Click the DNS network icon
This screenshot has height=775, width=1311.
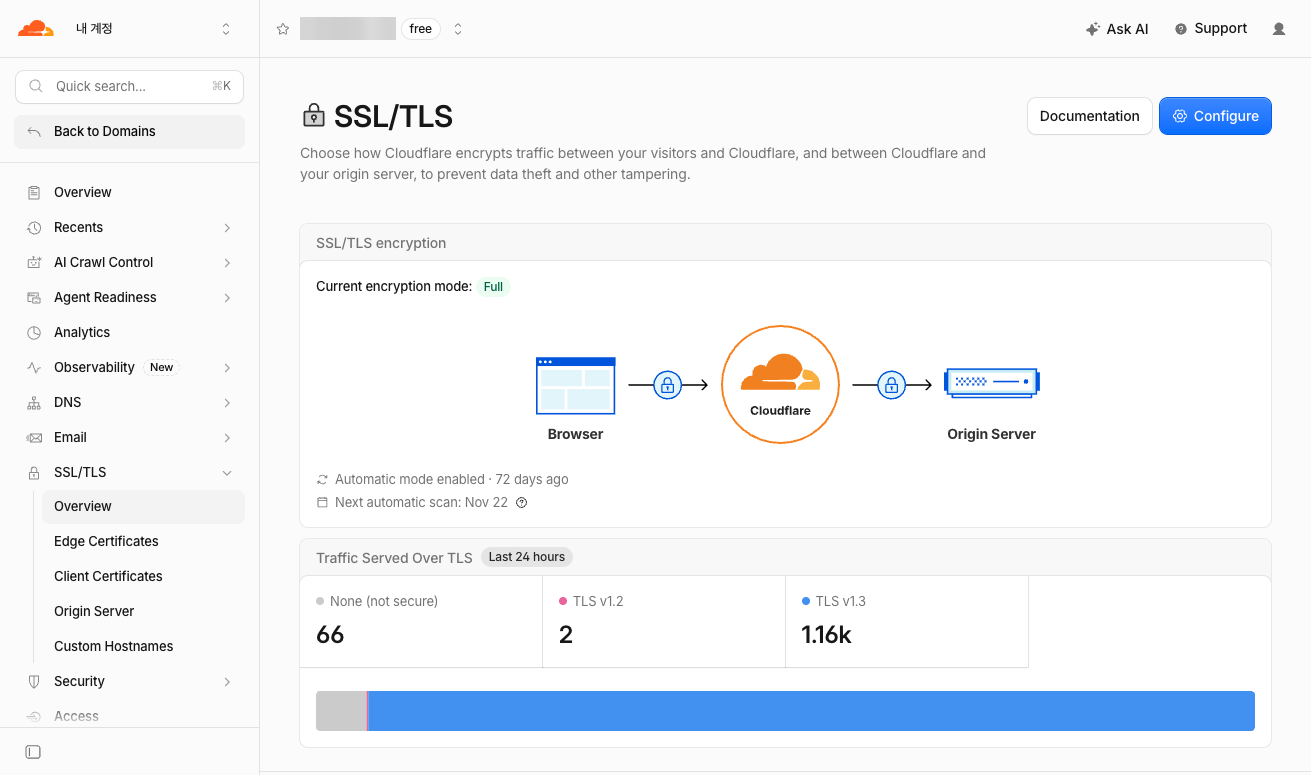(34, 402)
